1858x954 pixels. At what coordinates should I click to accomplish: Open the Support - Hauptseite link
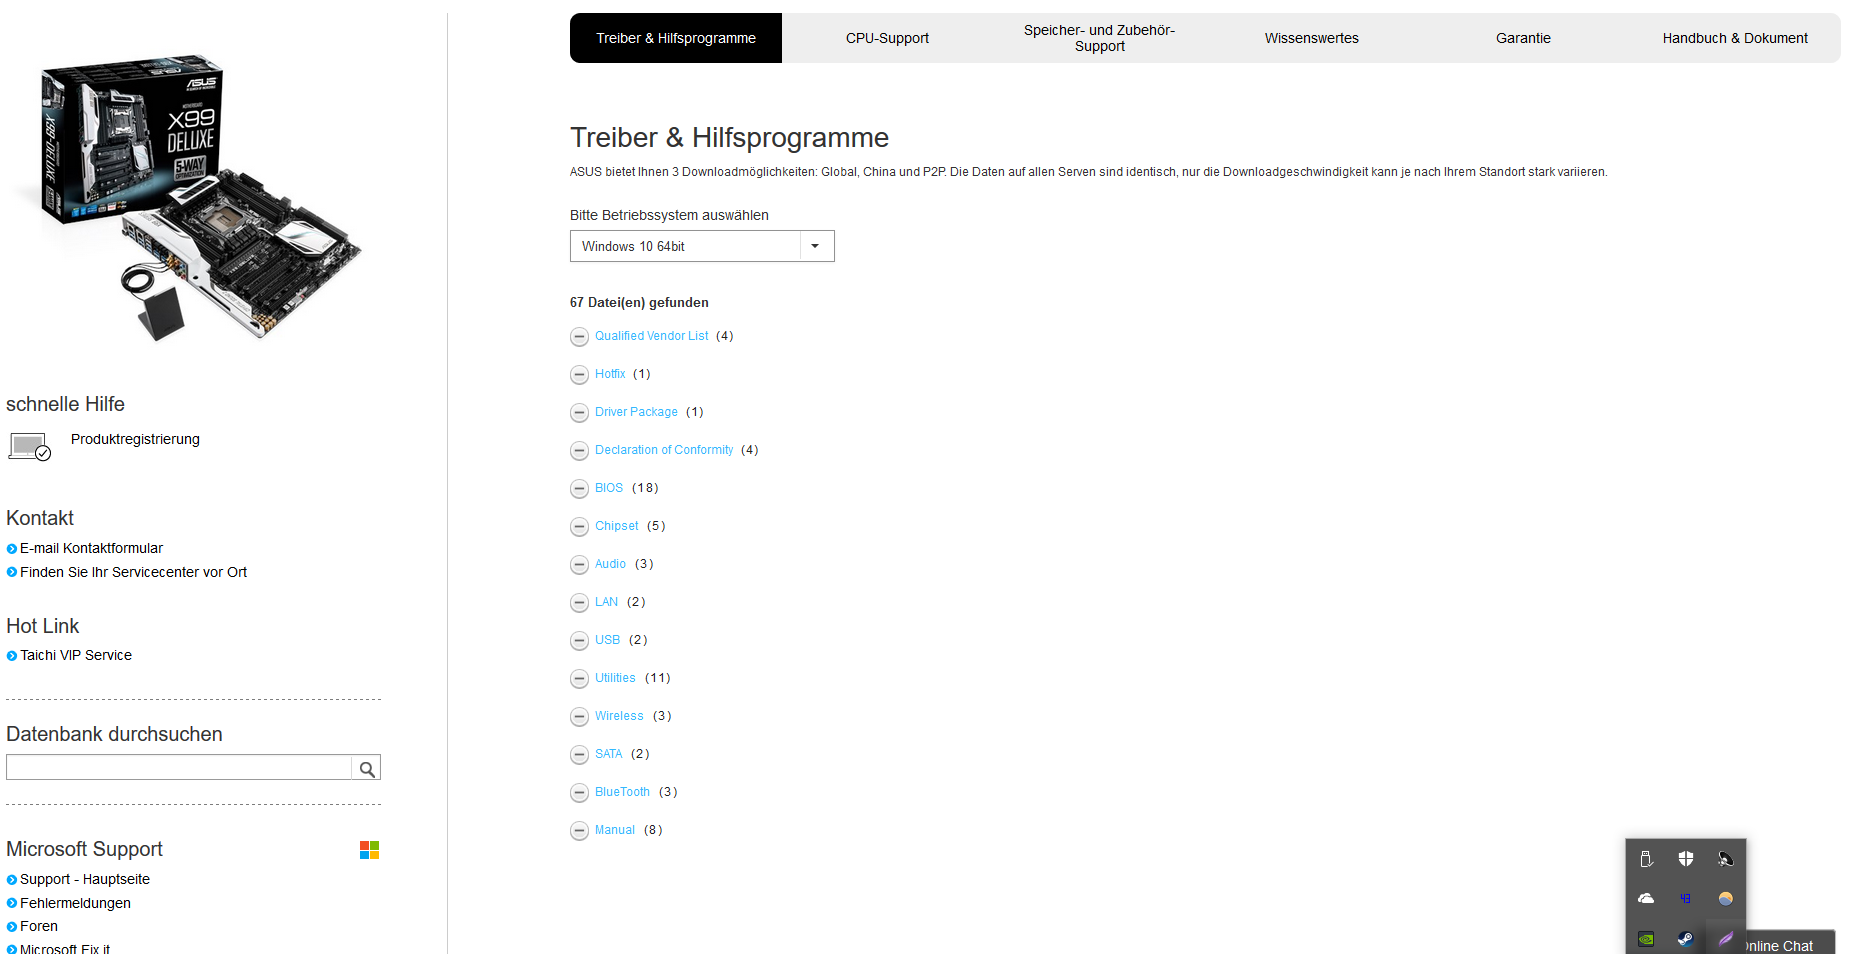coord(85,879)
